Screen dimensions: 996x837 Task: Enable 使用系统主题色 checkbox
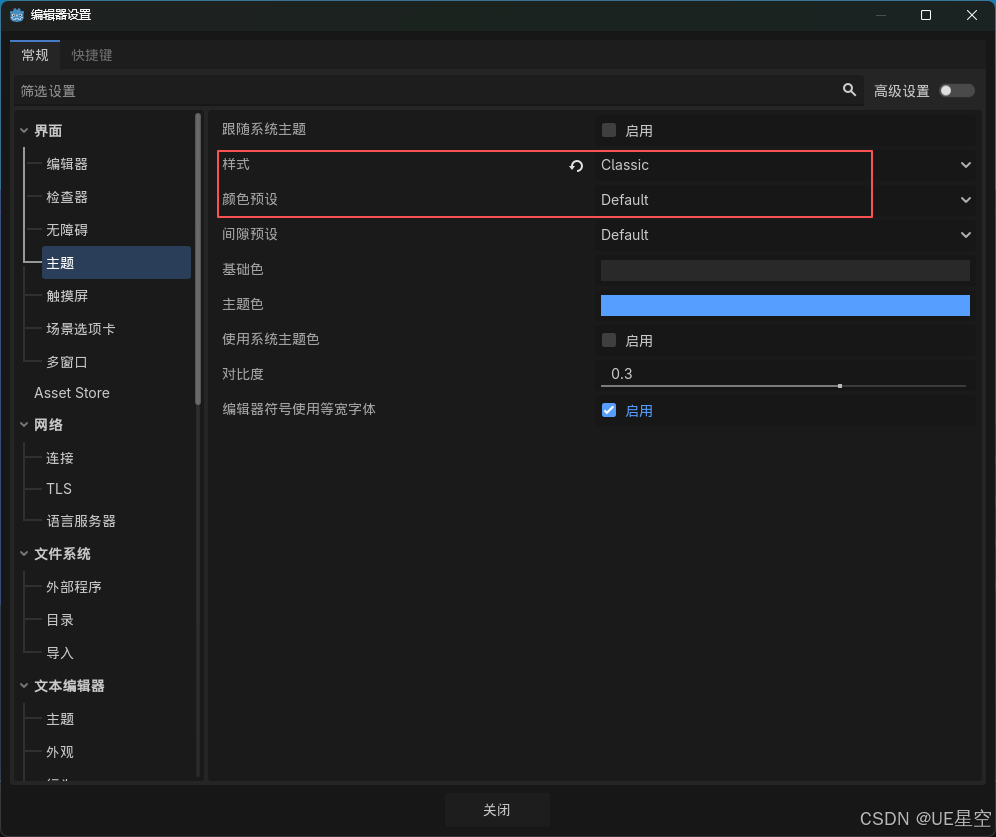(x=609, y=340)
